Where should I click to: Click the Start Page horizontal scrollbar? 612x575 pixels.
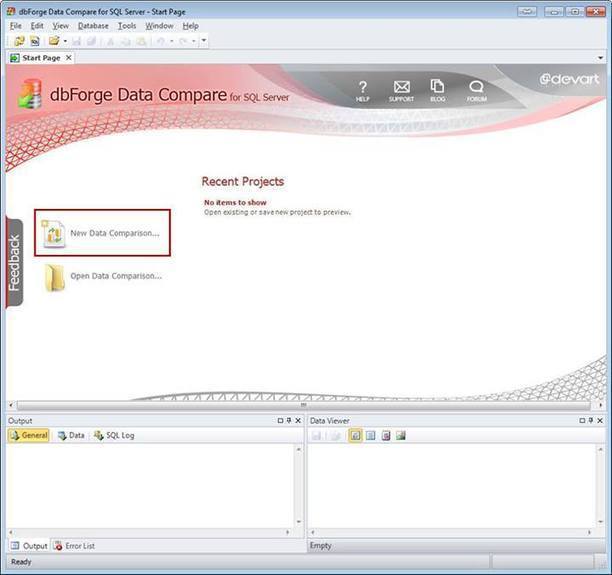pyautogui.click(x=303, y=405)
